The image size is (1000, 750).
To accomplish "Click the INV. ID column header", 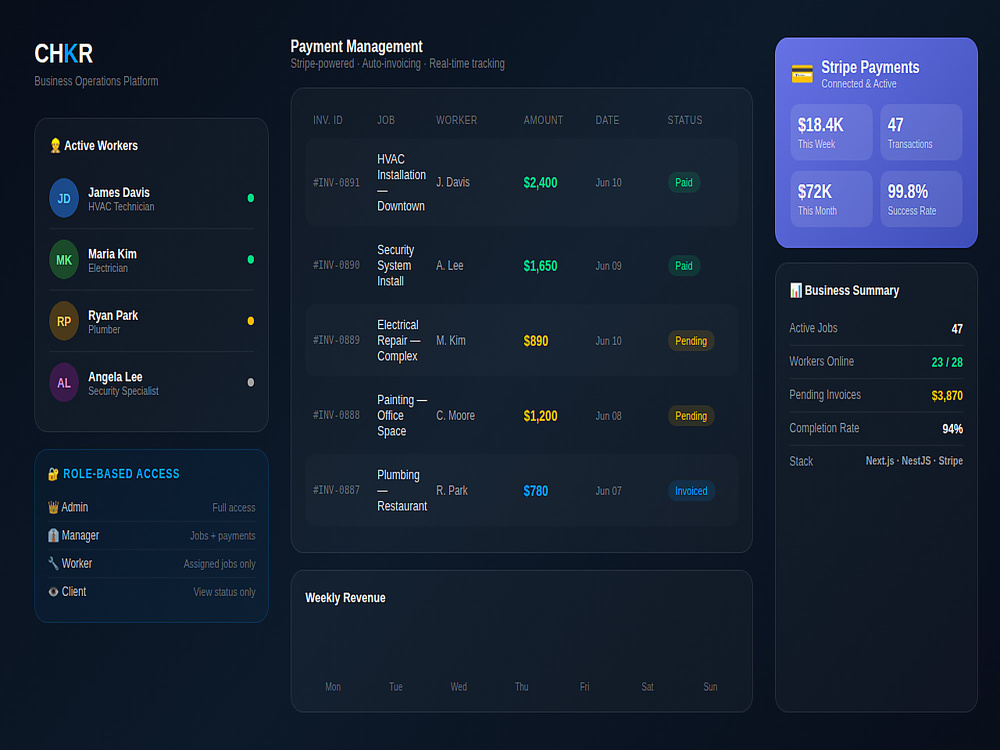I will 328,120.
